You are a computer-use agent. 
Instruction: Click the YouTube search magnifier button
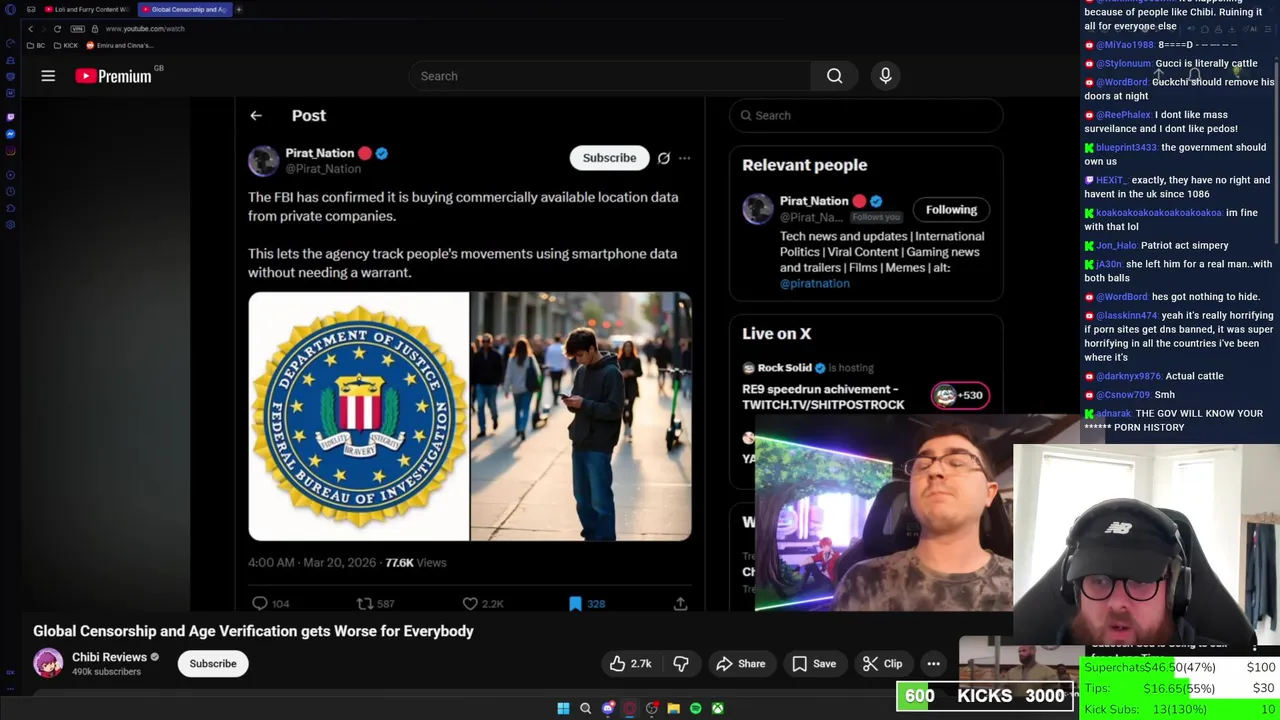834,76
